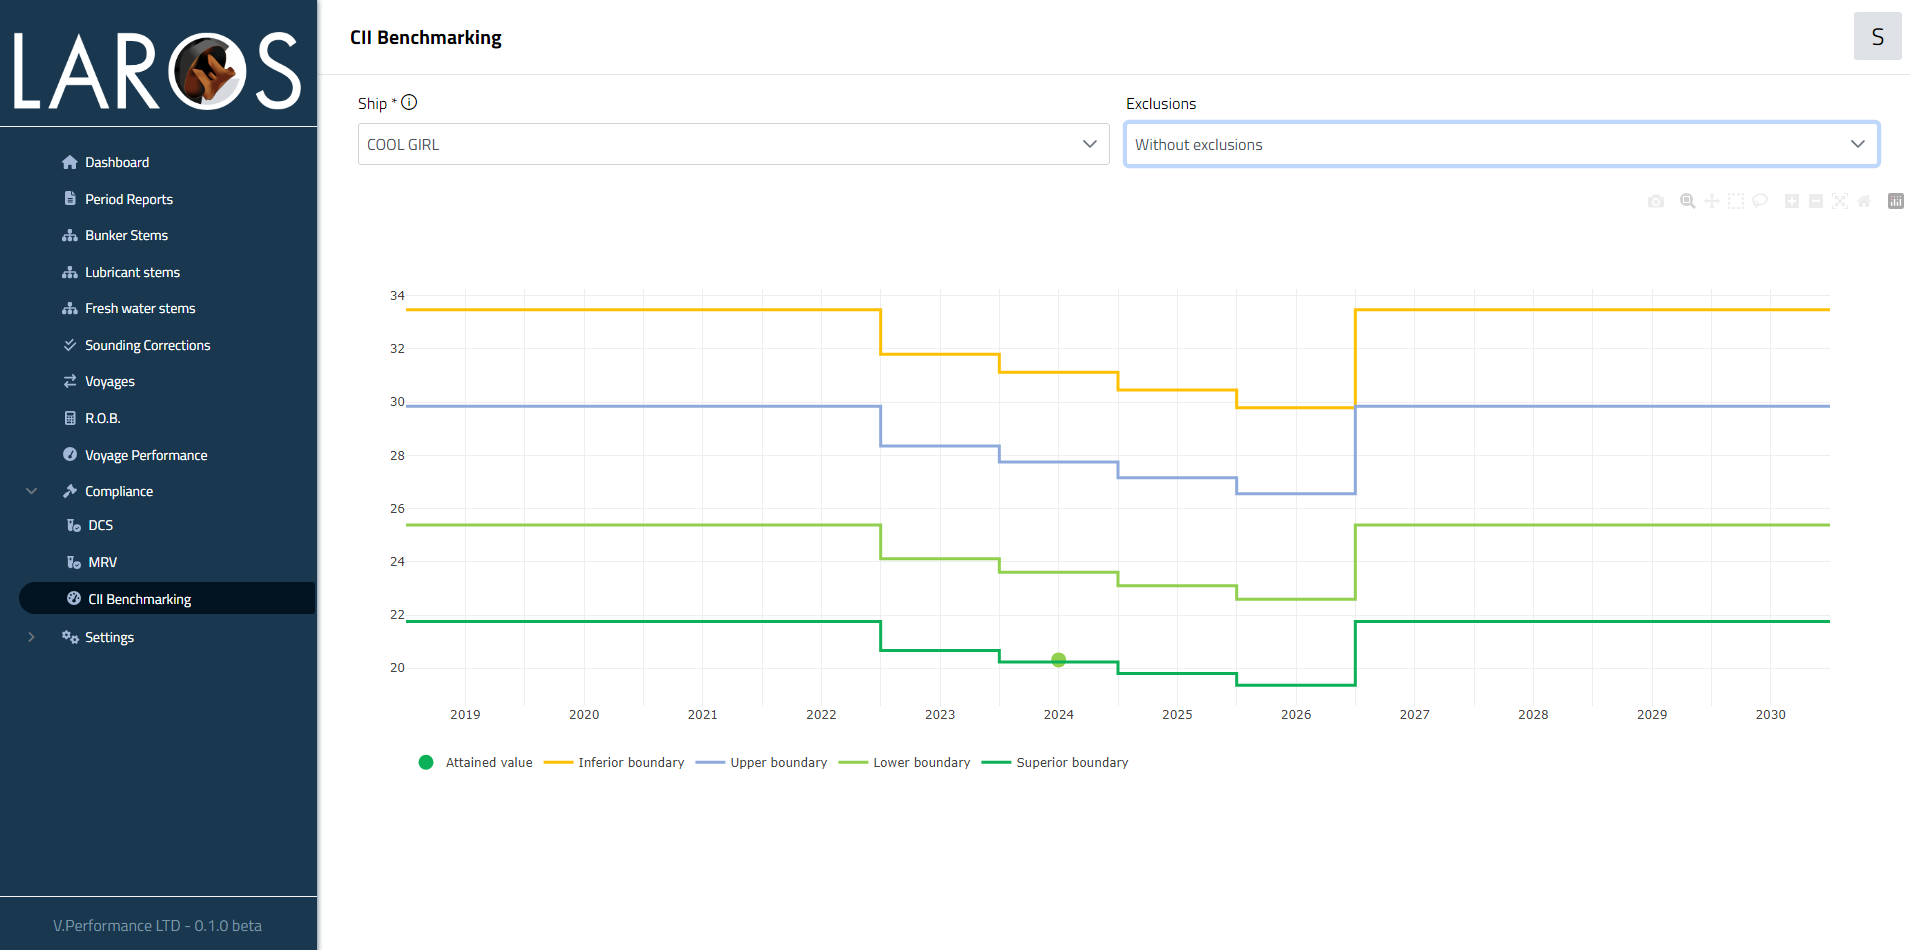Select the lasso select tool
Image resolution: width=1910 pixels, height=950 pixels.
1760,201
